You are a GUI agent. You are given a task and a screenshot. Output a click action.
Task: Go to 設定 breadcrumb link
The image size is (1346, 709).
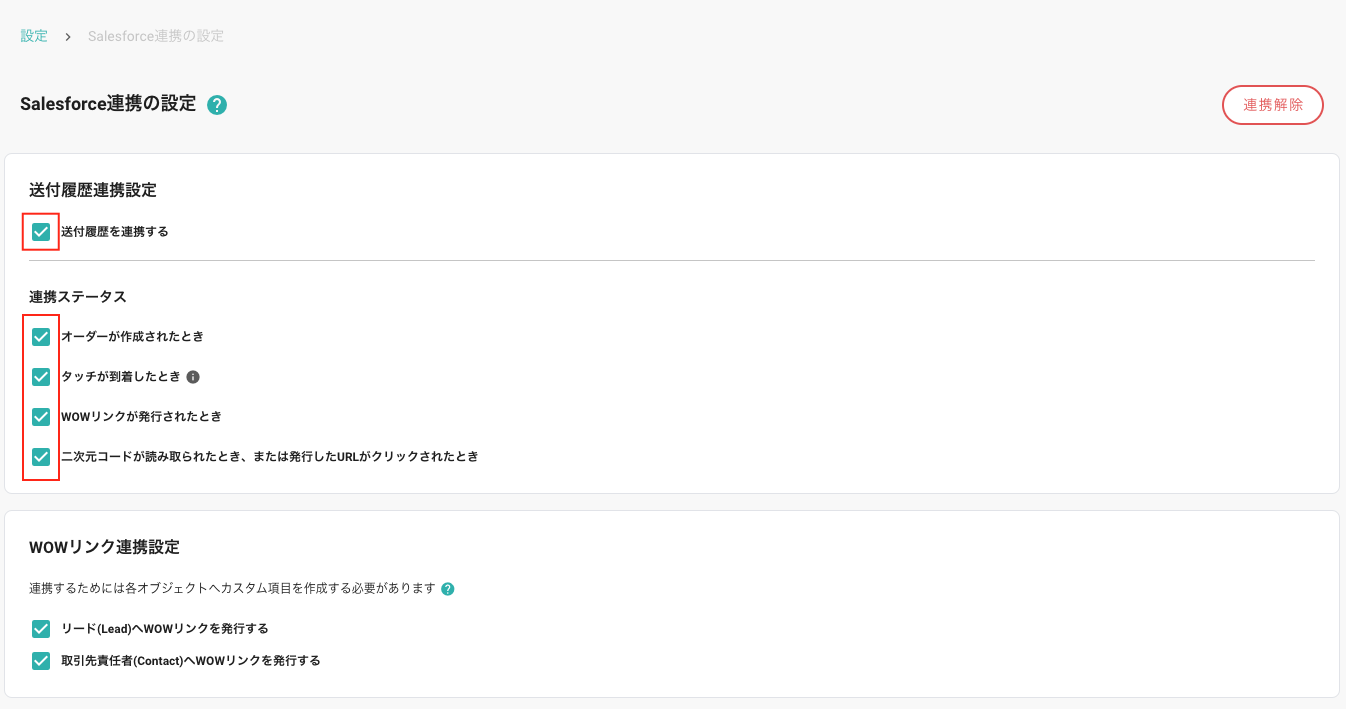tap(34, 36)
